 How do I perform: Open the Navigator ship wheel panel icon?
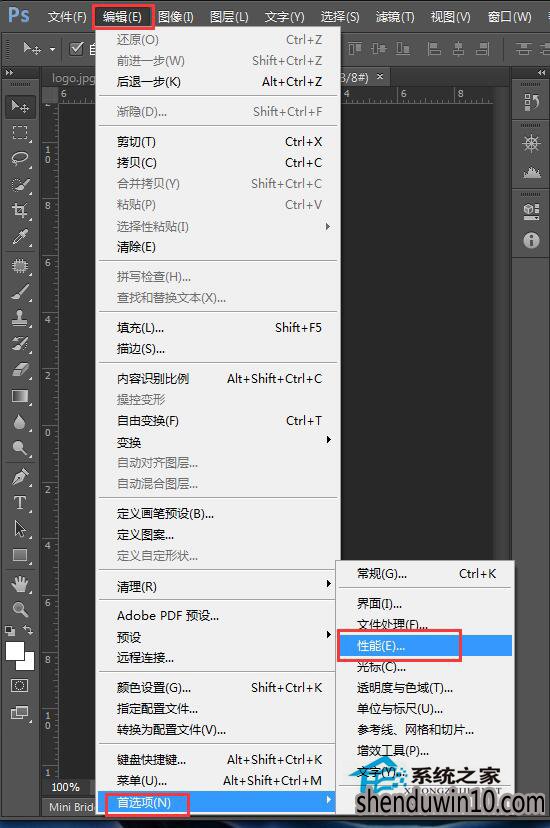click(531, 144)
